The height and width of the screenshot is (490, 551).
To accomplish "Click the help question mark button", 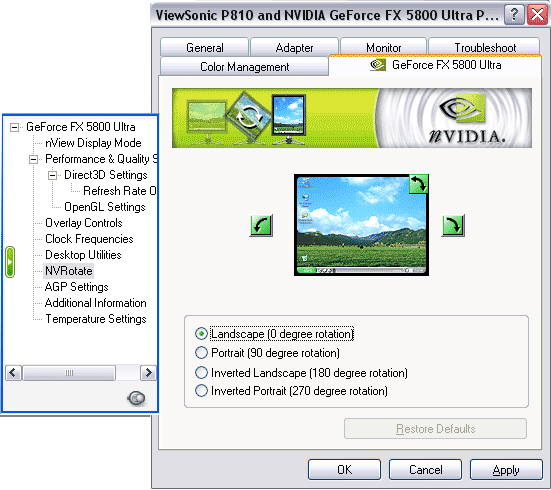I will point(514,15).
